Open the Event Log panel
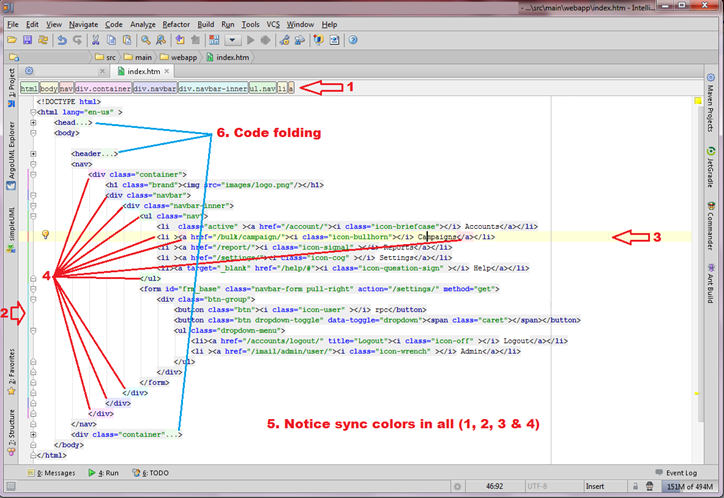The height and width of the screenshot is (498, 724). pyautogui.click(x=675, y=473)
